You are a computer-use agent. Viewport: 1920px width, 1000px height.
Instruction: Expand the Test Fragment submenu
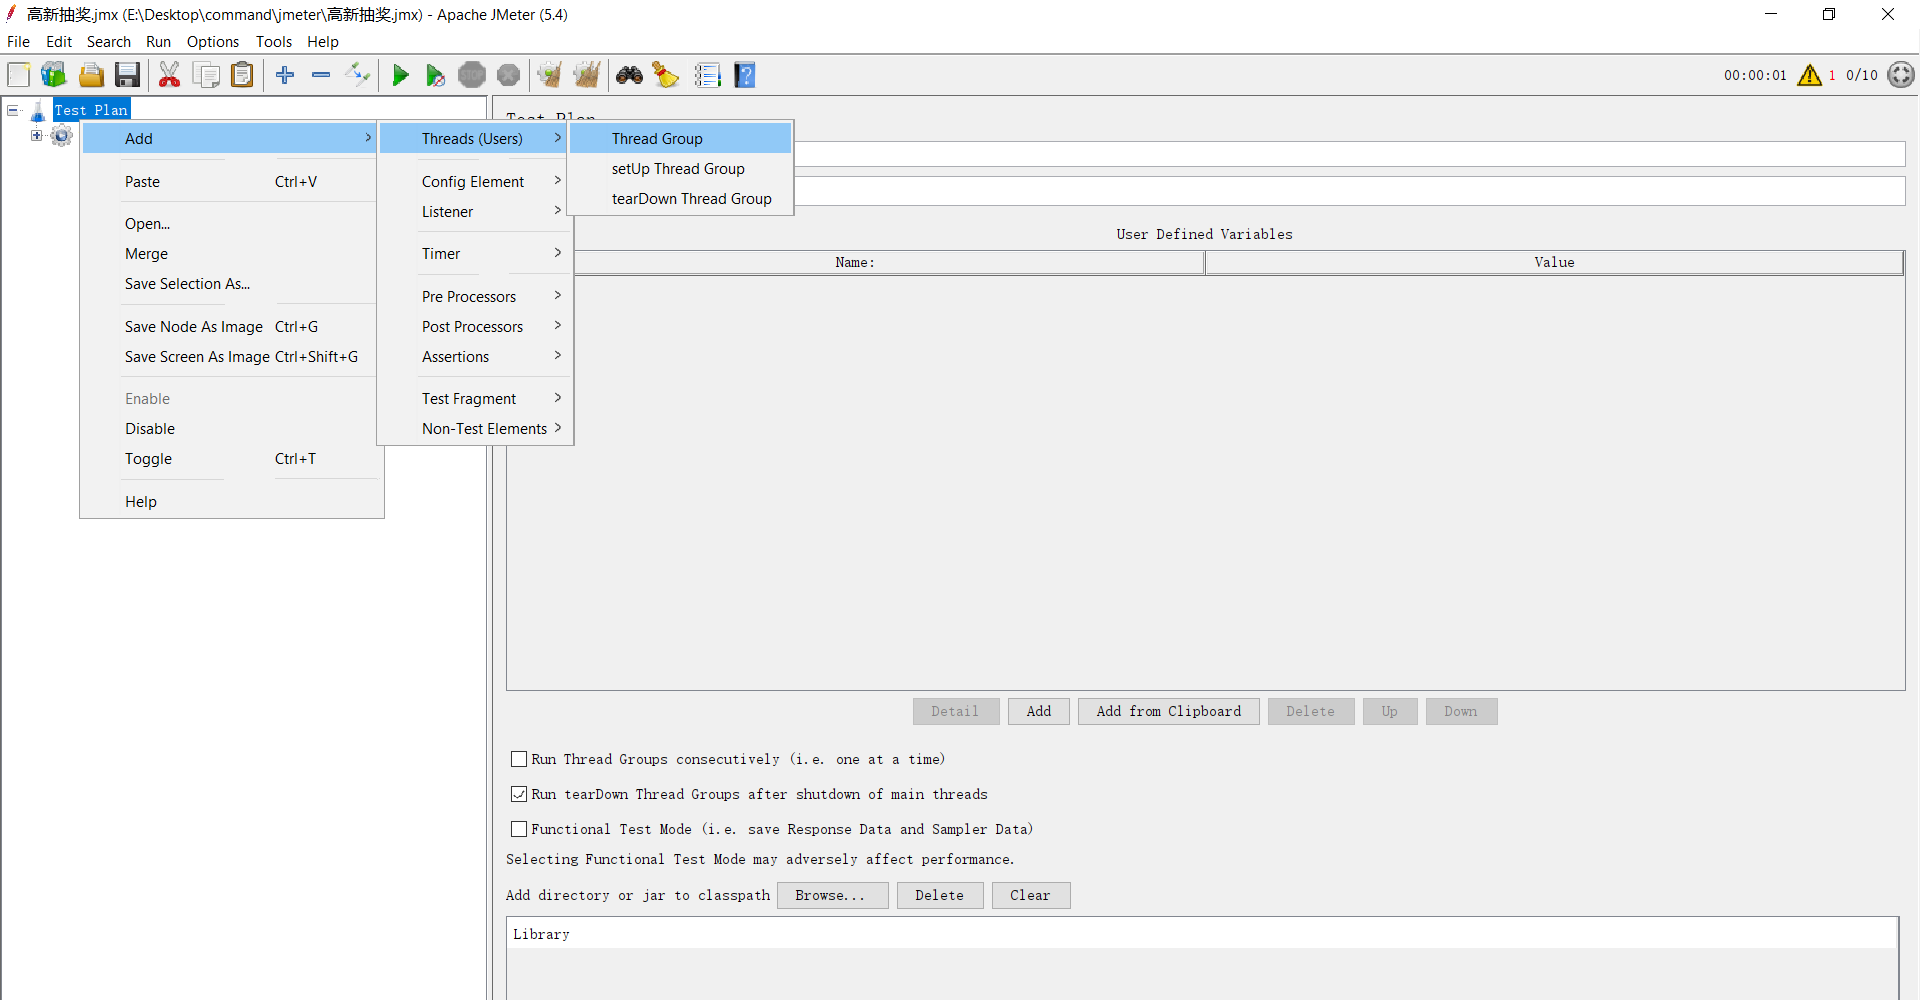[x=475, y=399]
